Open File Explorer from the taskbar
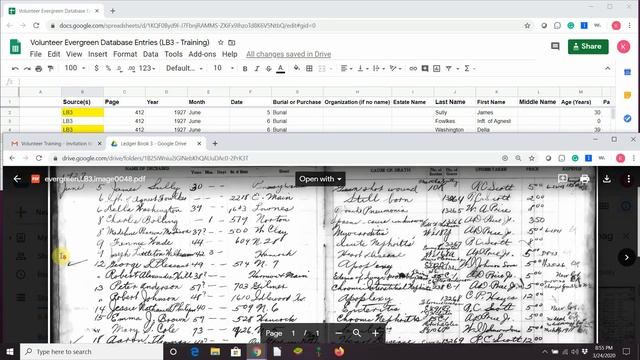Image resolution: width=640 pixels, height=360 pixels. 215,351
